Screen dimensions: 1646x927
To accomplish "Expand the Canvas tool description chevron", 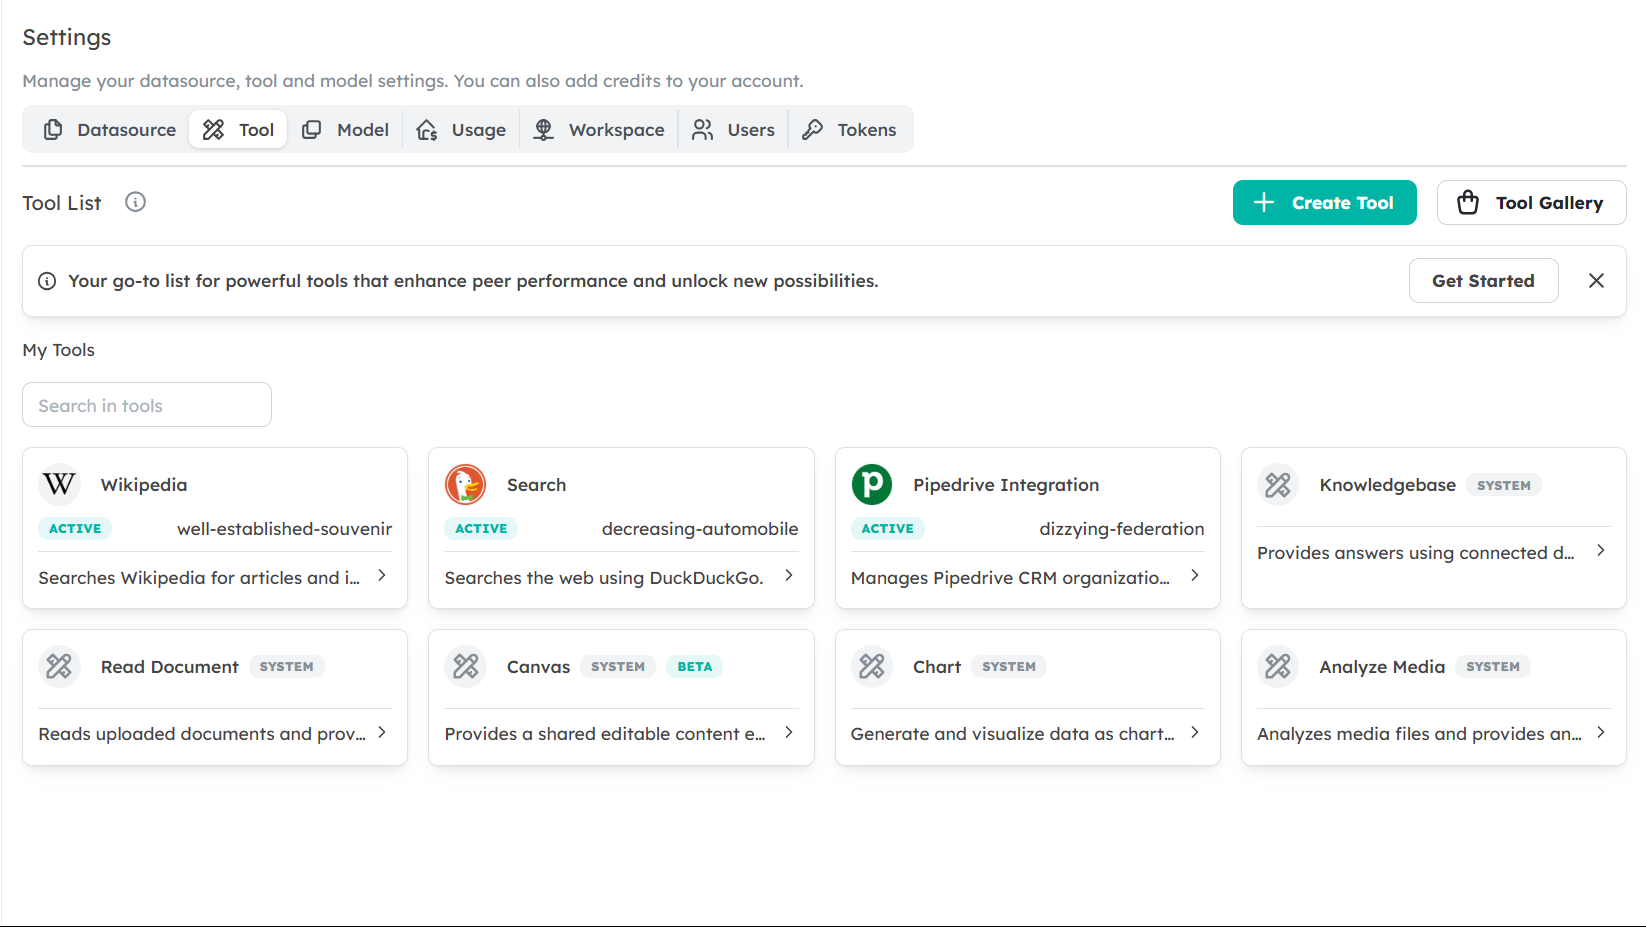I will tap(788, 733).
